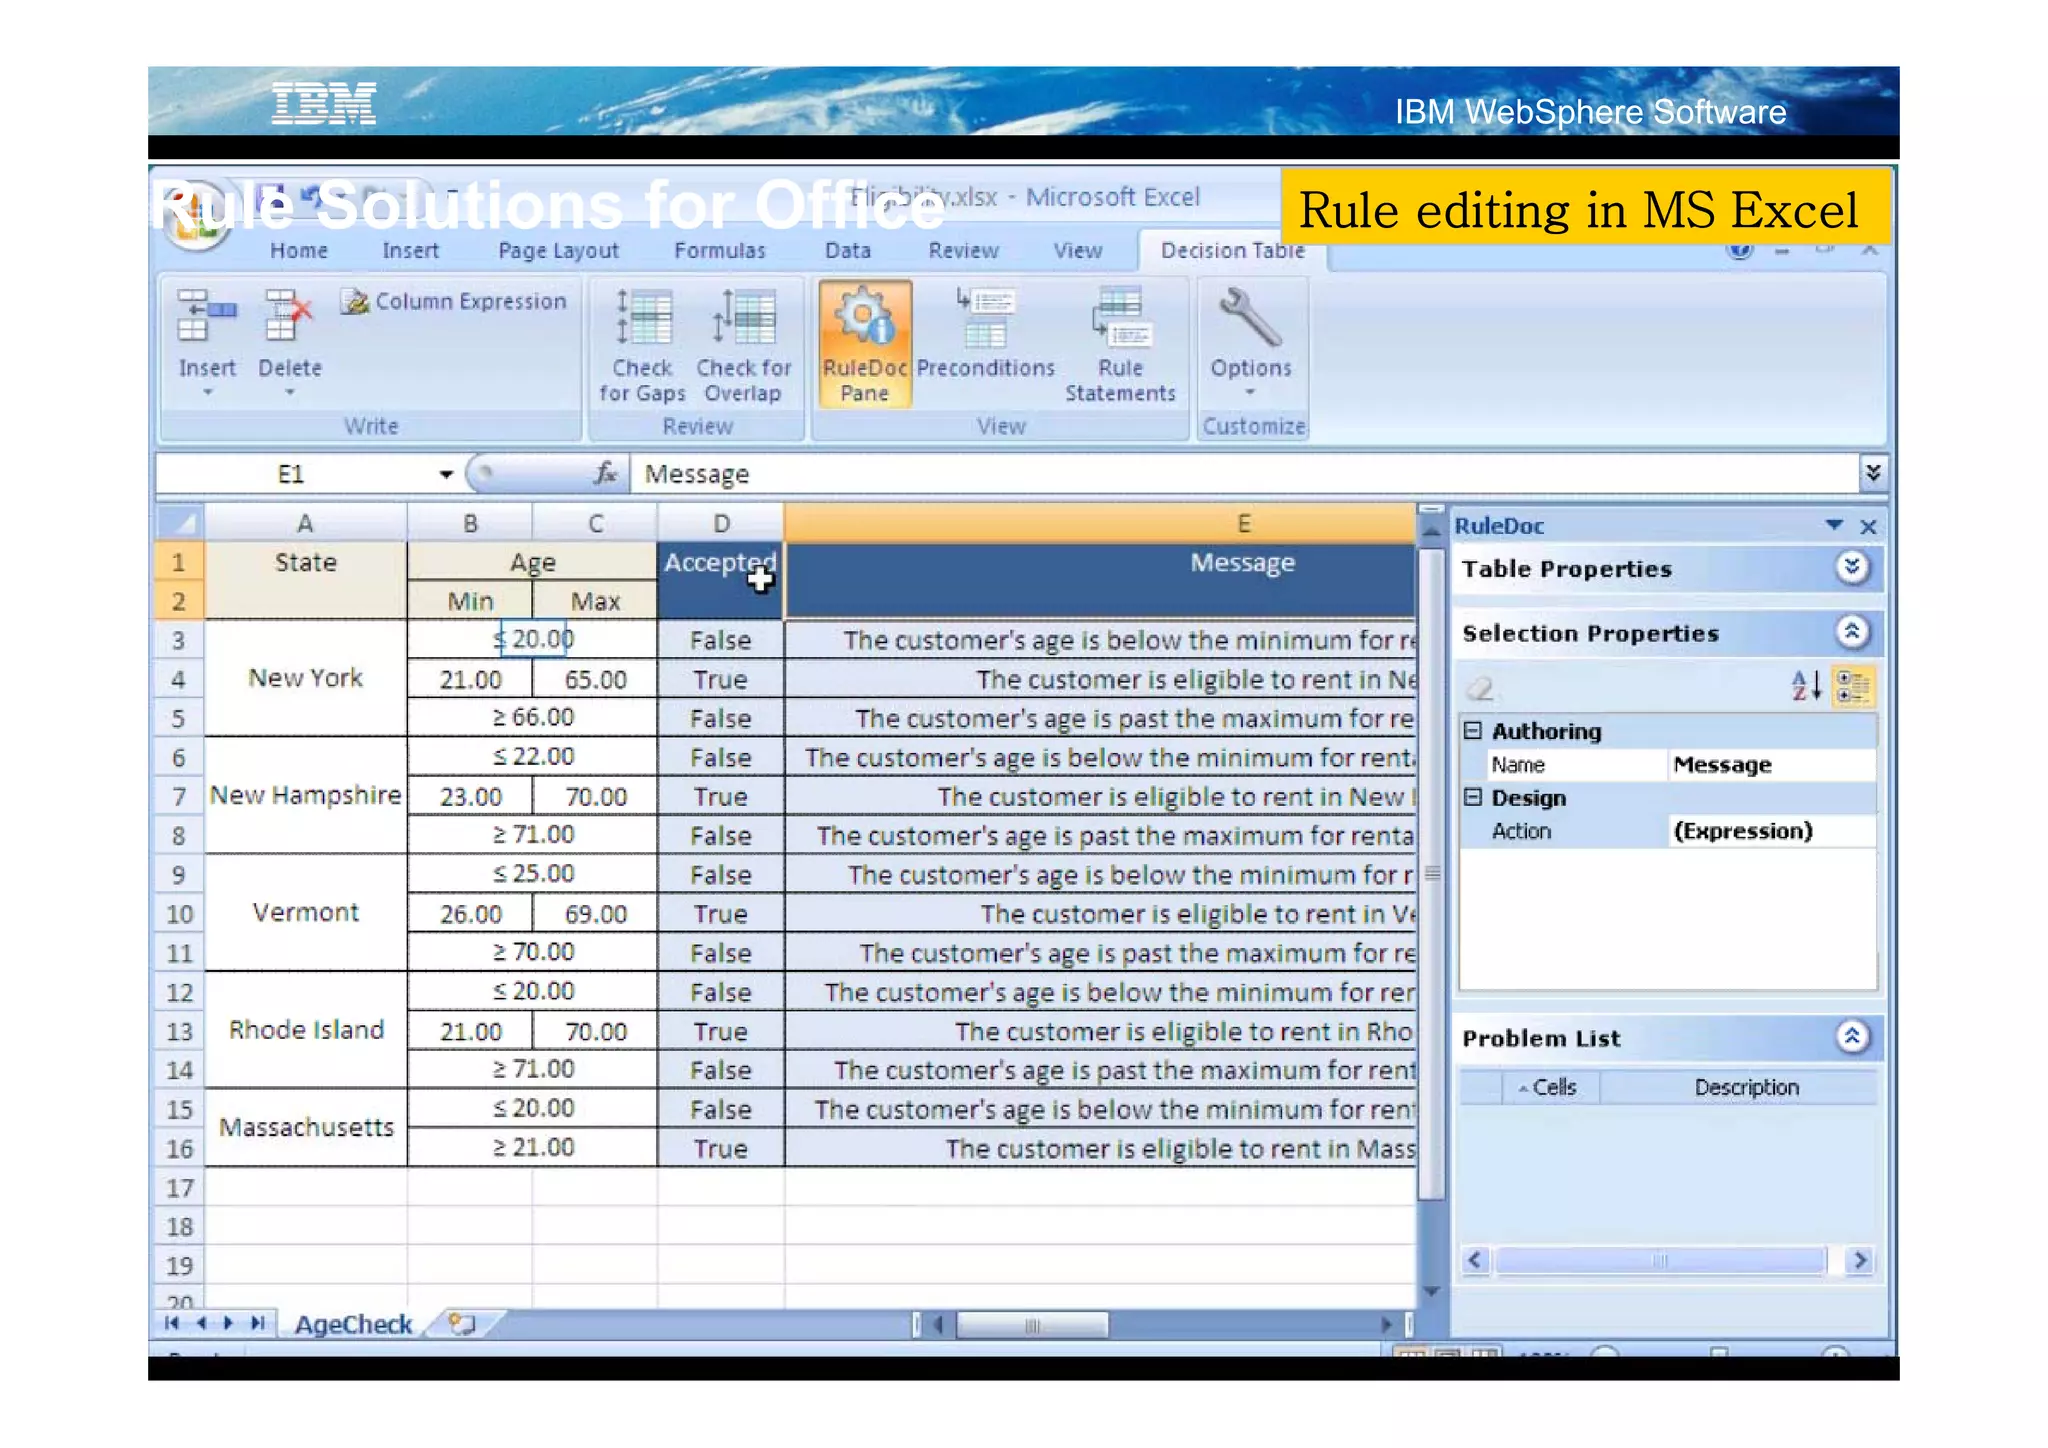
Task: Select column E header
Action: [x=1100, y=523]
